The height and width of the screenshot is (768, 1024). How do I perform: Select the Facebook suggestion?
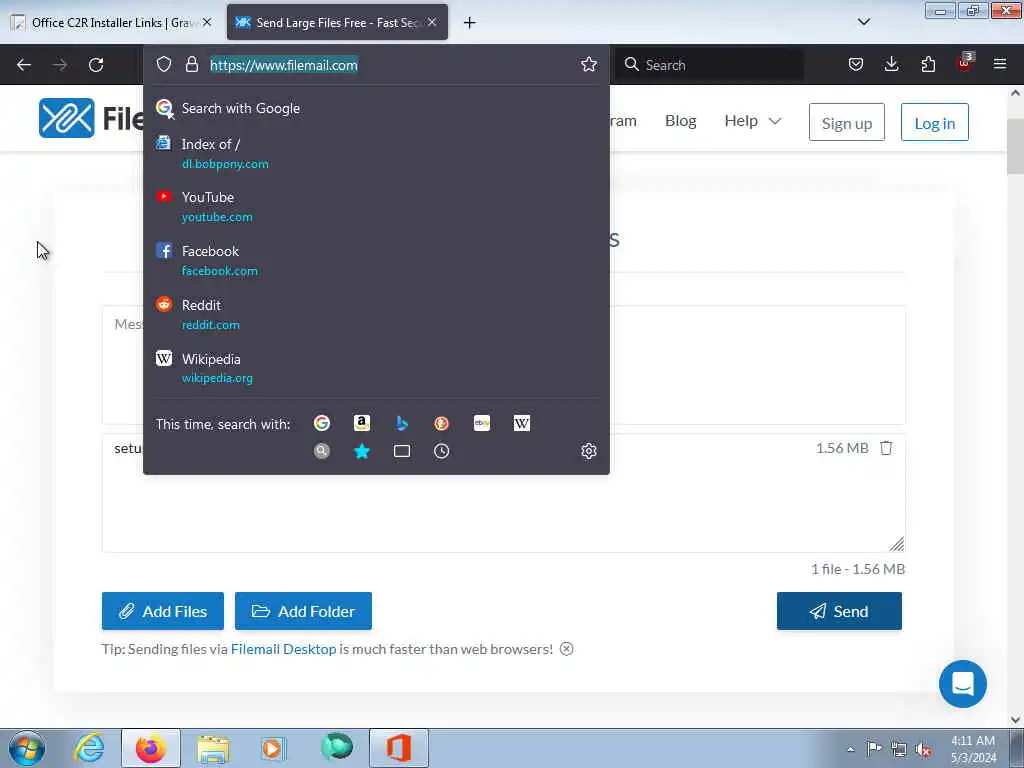tap(376, 261)
